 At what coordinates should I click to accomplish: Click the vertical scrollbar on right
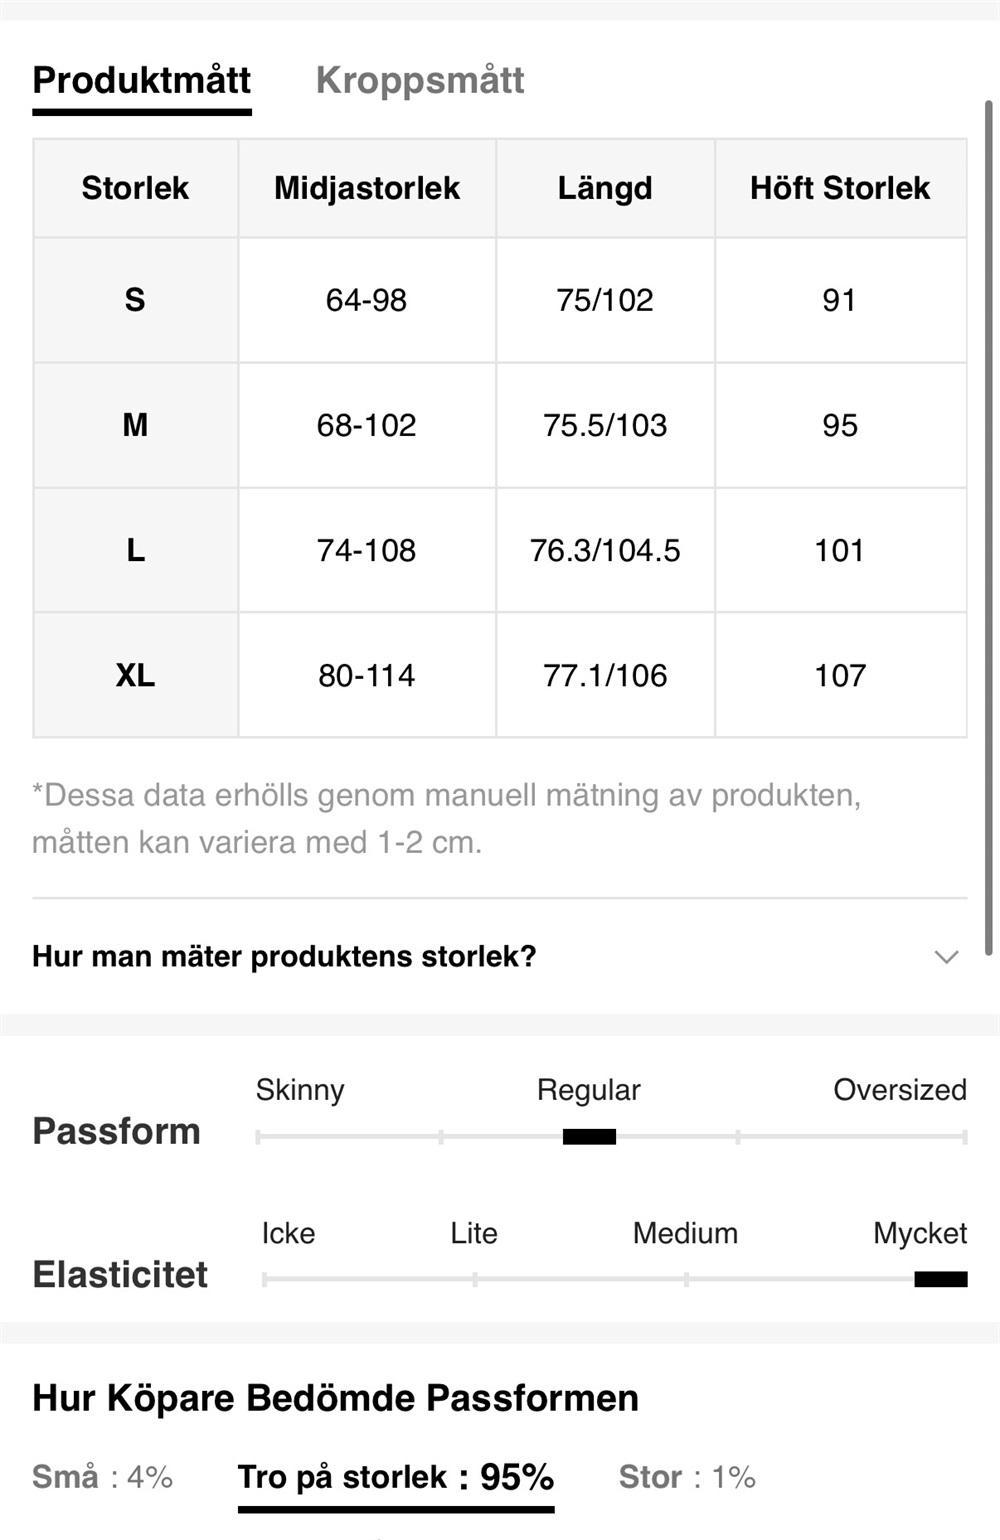click(989, 528)
